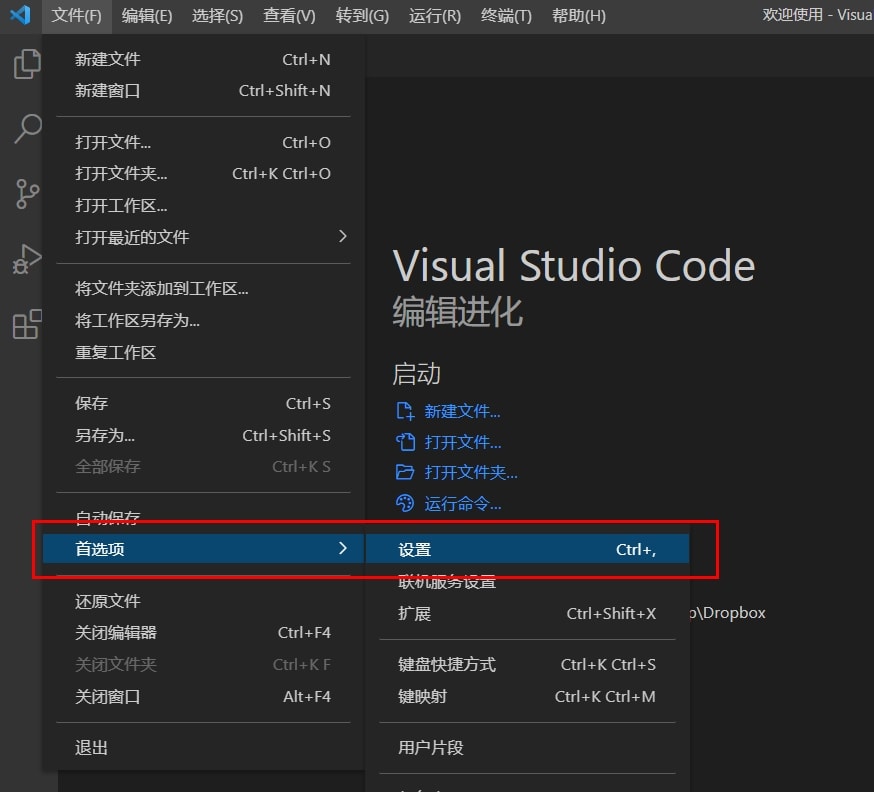874x792 pixels.
Task: Select 还原文件 menu entry
Action: [x=203, y=601]
